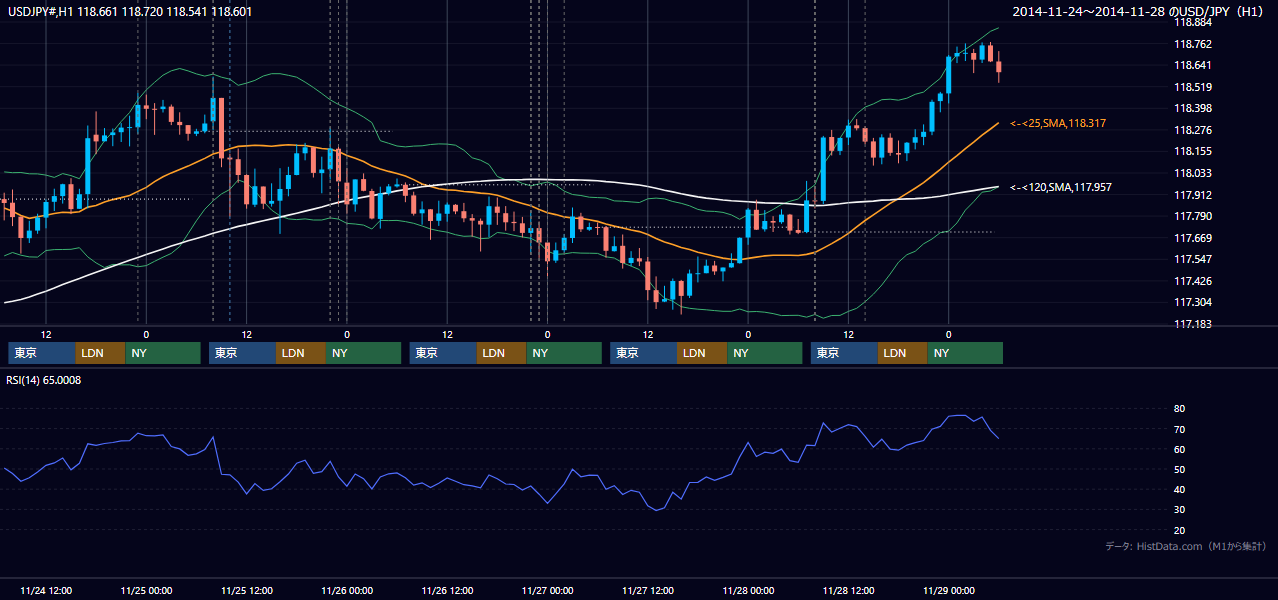The width and height of the screenshot is (1278, 600).
Task: Click the 11/29 00:00 time label
Action: (949, 590)
